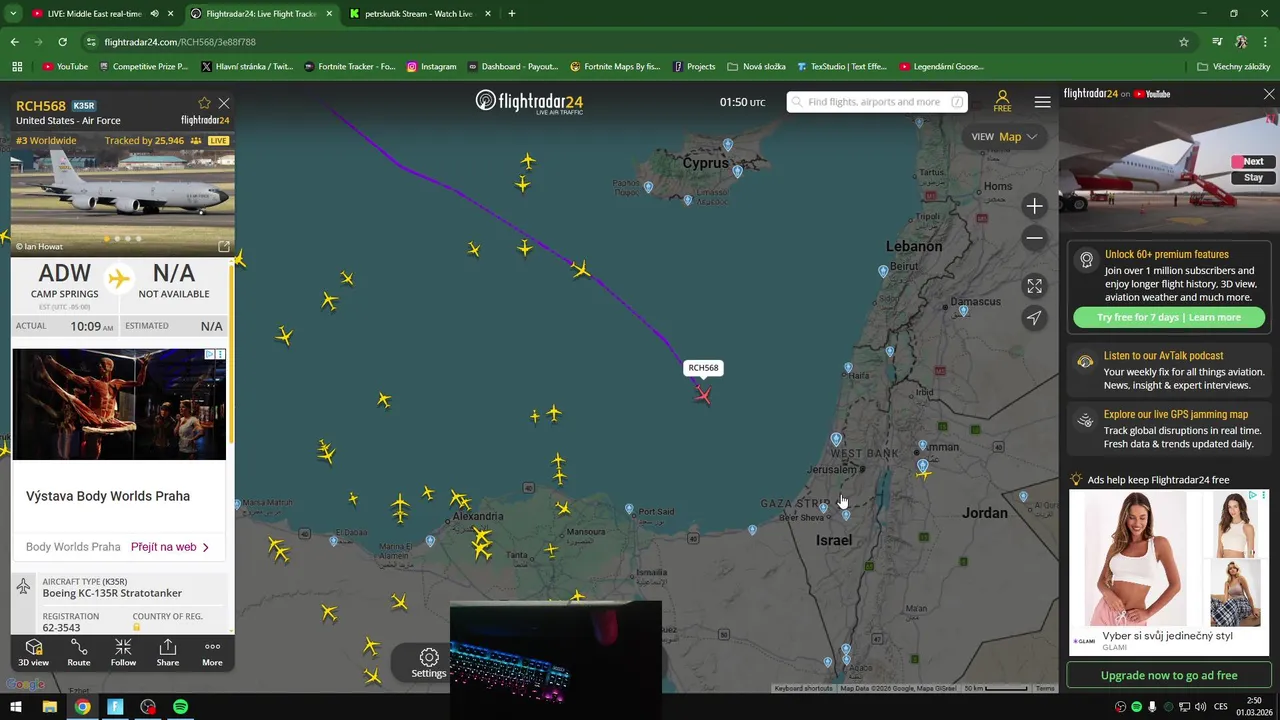Click the Chrome taskbar icon
The height and width of the screenshot is (720, 1280).
coord(82,707)
